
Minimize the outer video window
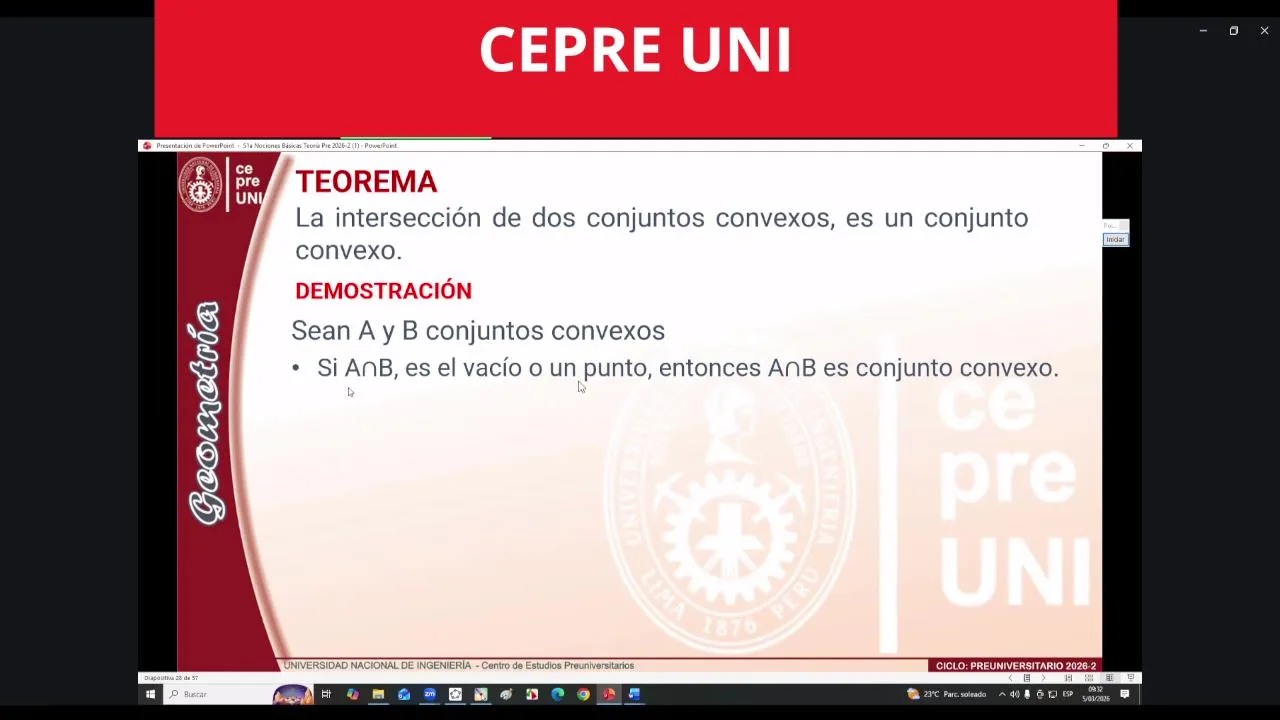point(1203,31)
